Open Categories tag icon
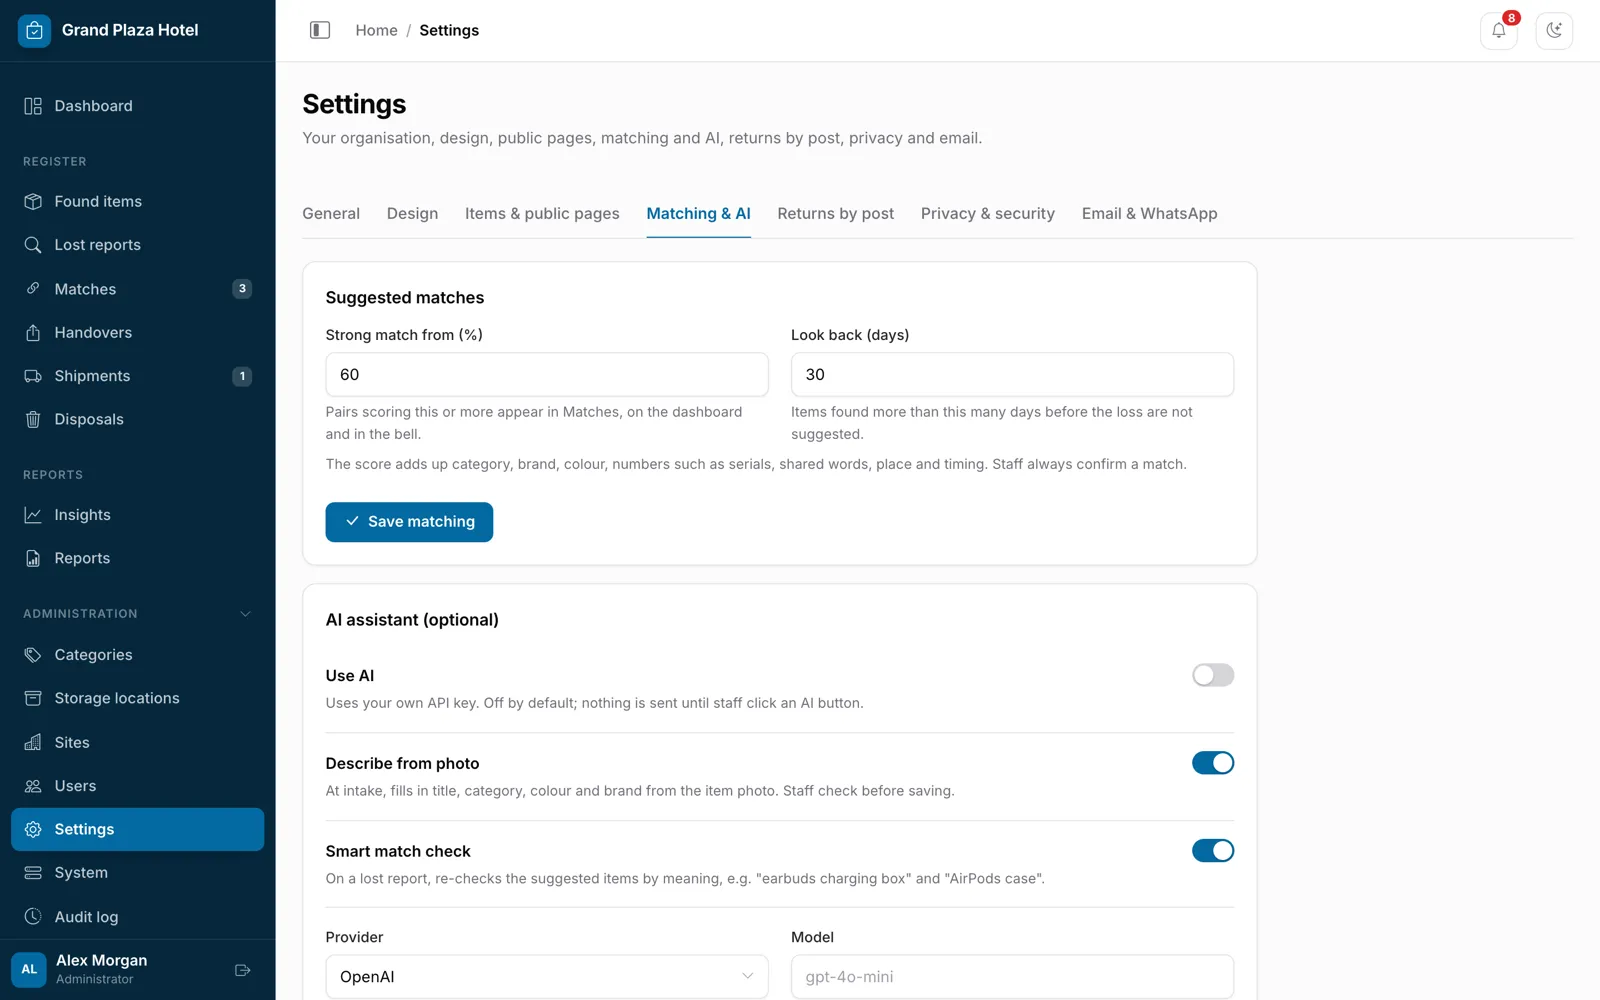Viewport: 1600px width, 1000px height. 33,655
